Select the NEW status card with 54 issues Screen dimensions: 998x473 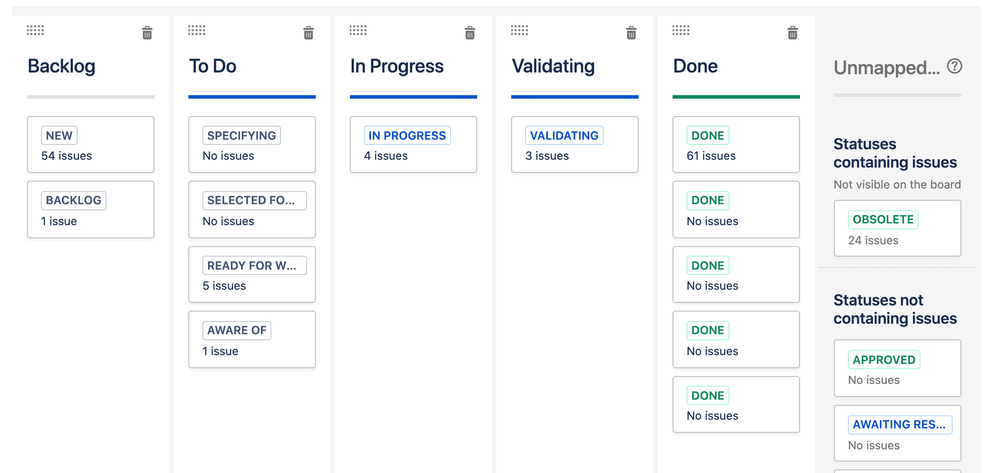90,145
